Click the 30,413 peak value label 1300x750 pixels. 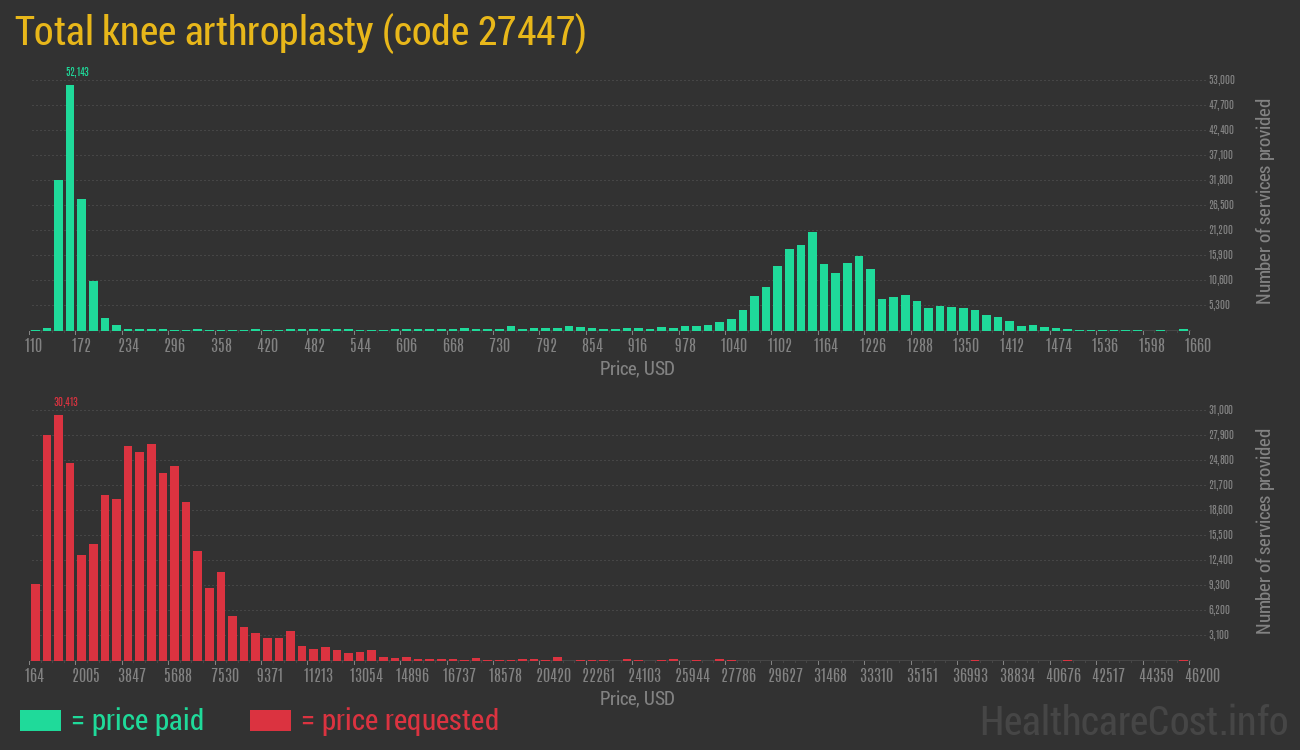(x=65, y=402)
